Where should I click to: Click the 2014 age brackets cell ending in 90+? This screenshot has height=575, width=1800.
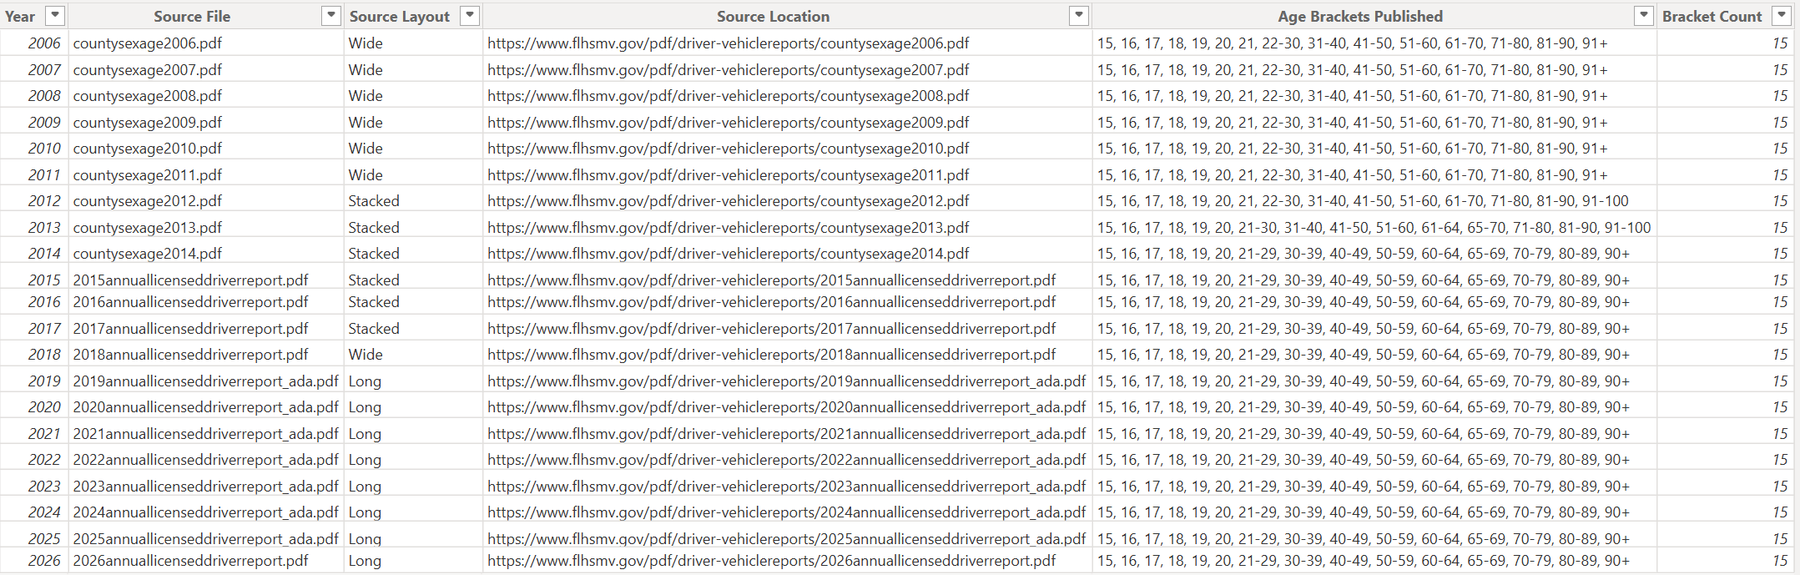point(1362,254)
